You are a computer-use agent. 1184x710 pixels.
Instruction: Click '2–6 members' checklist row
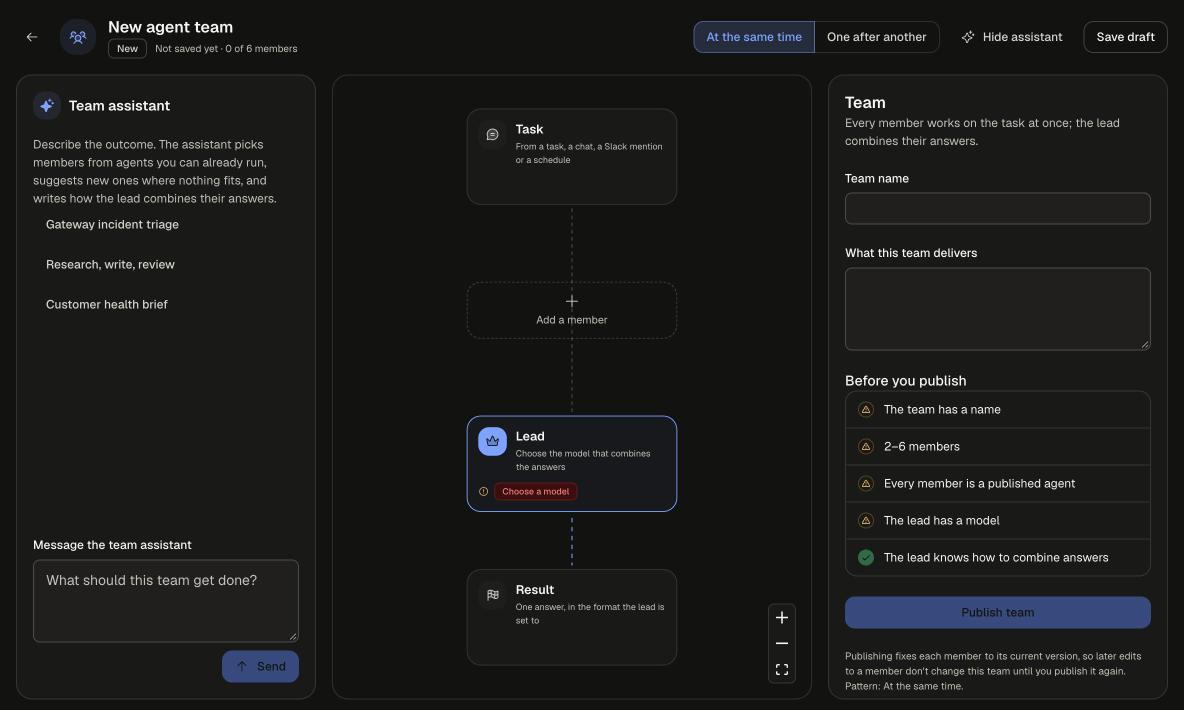pyautogui.click(x=997, y=446)
